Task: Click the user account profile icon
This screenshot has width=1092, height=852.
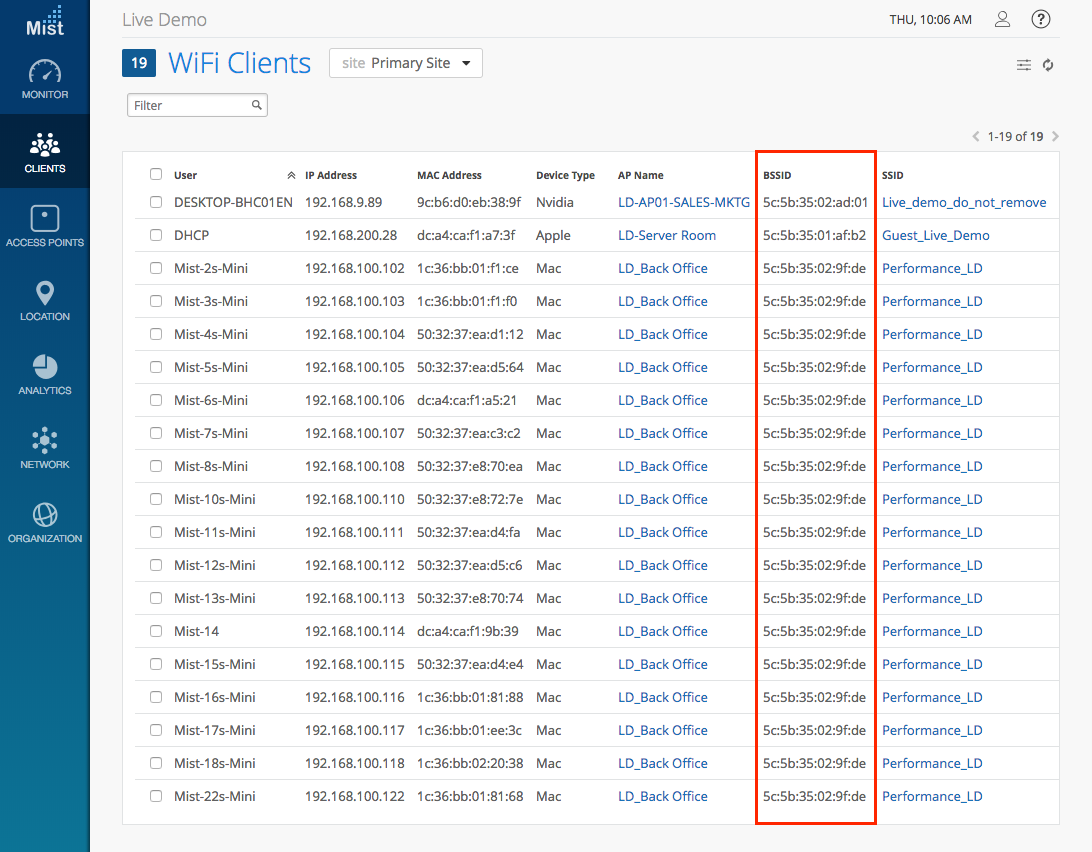Action: [x=1002, y=20]
